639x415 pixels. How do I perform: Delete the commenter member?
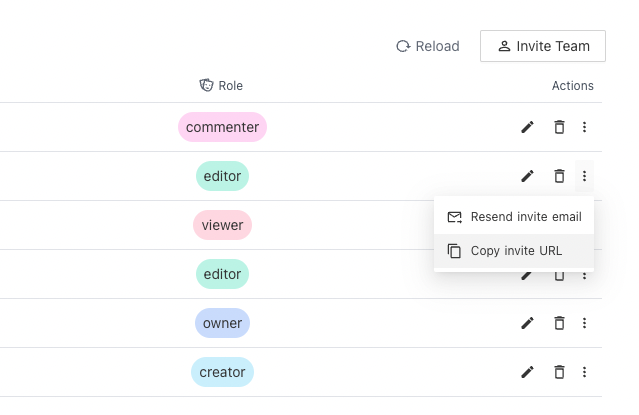click(559, 127)
